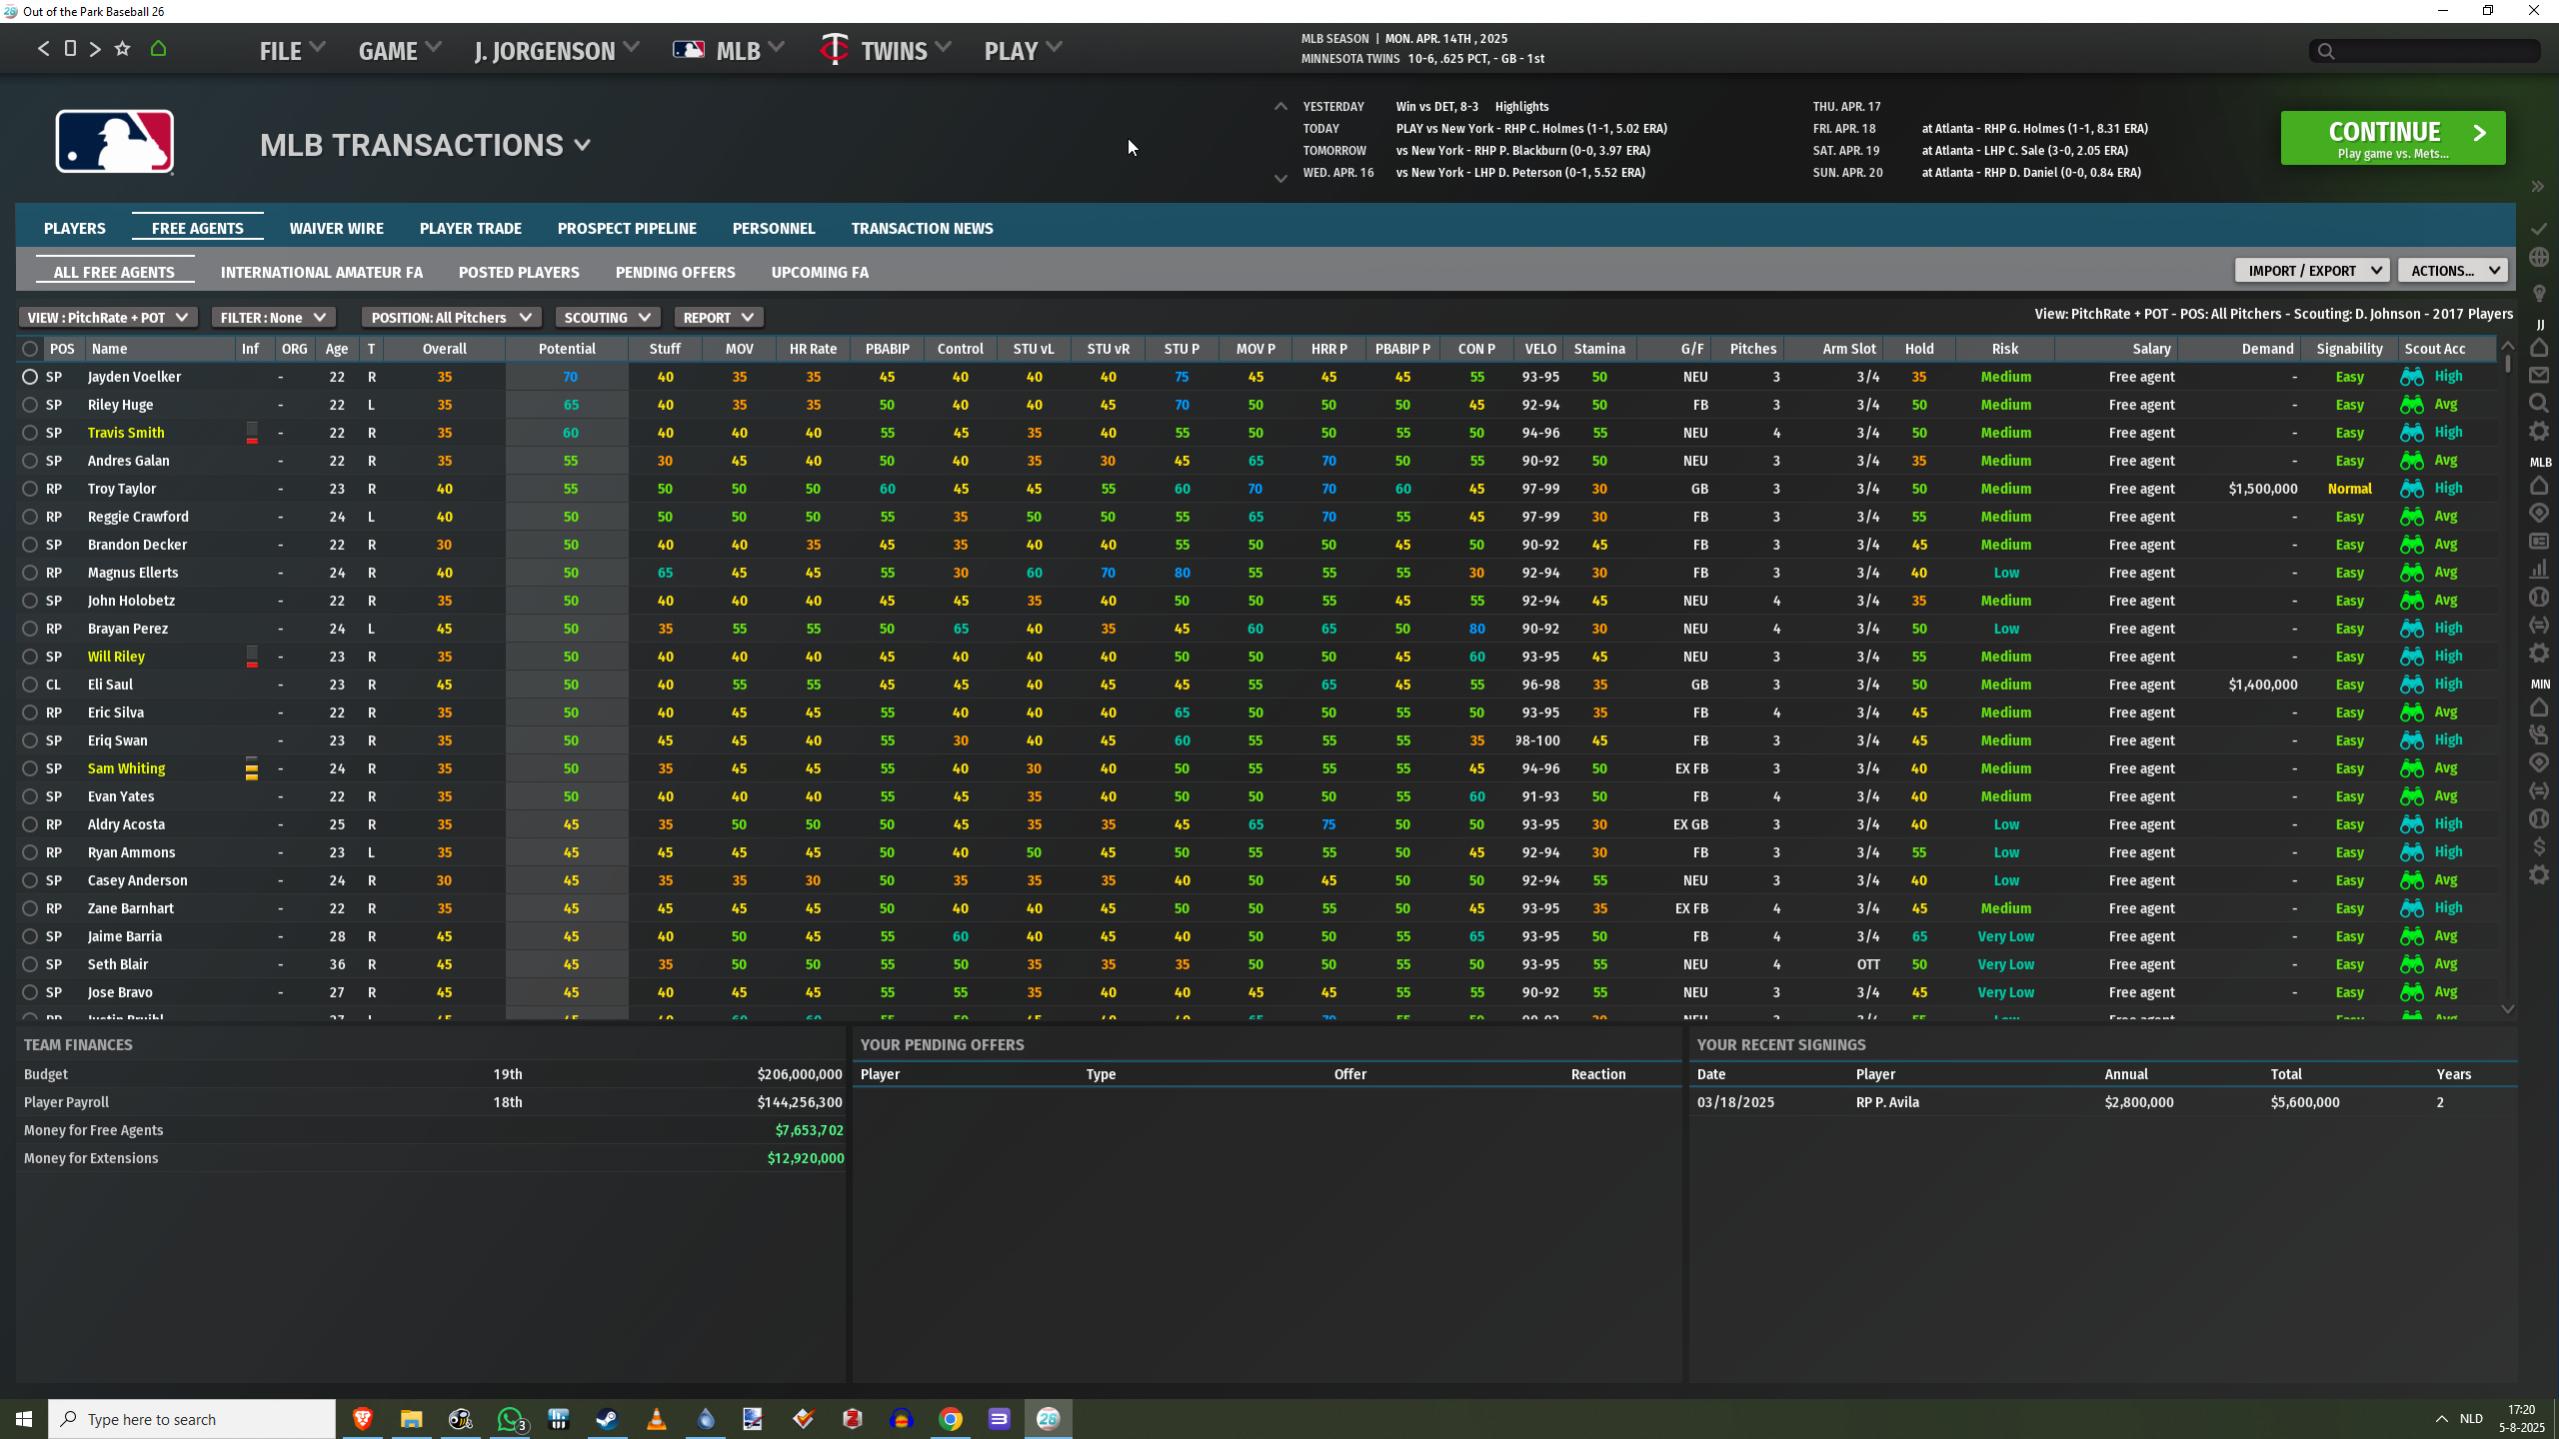Expand the POSITION: All Pitchers dropdown
Screen dimensions: 2559x1439
click(450, 317)
